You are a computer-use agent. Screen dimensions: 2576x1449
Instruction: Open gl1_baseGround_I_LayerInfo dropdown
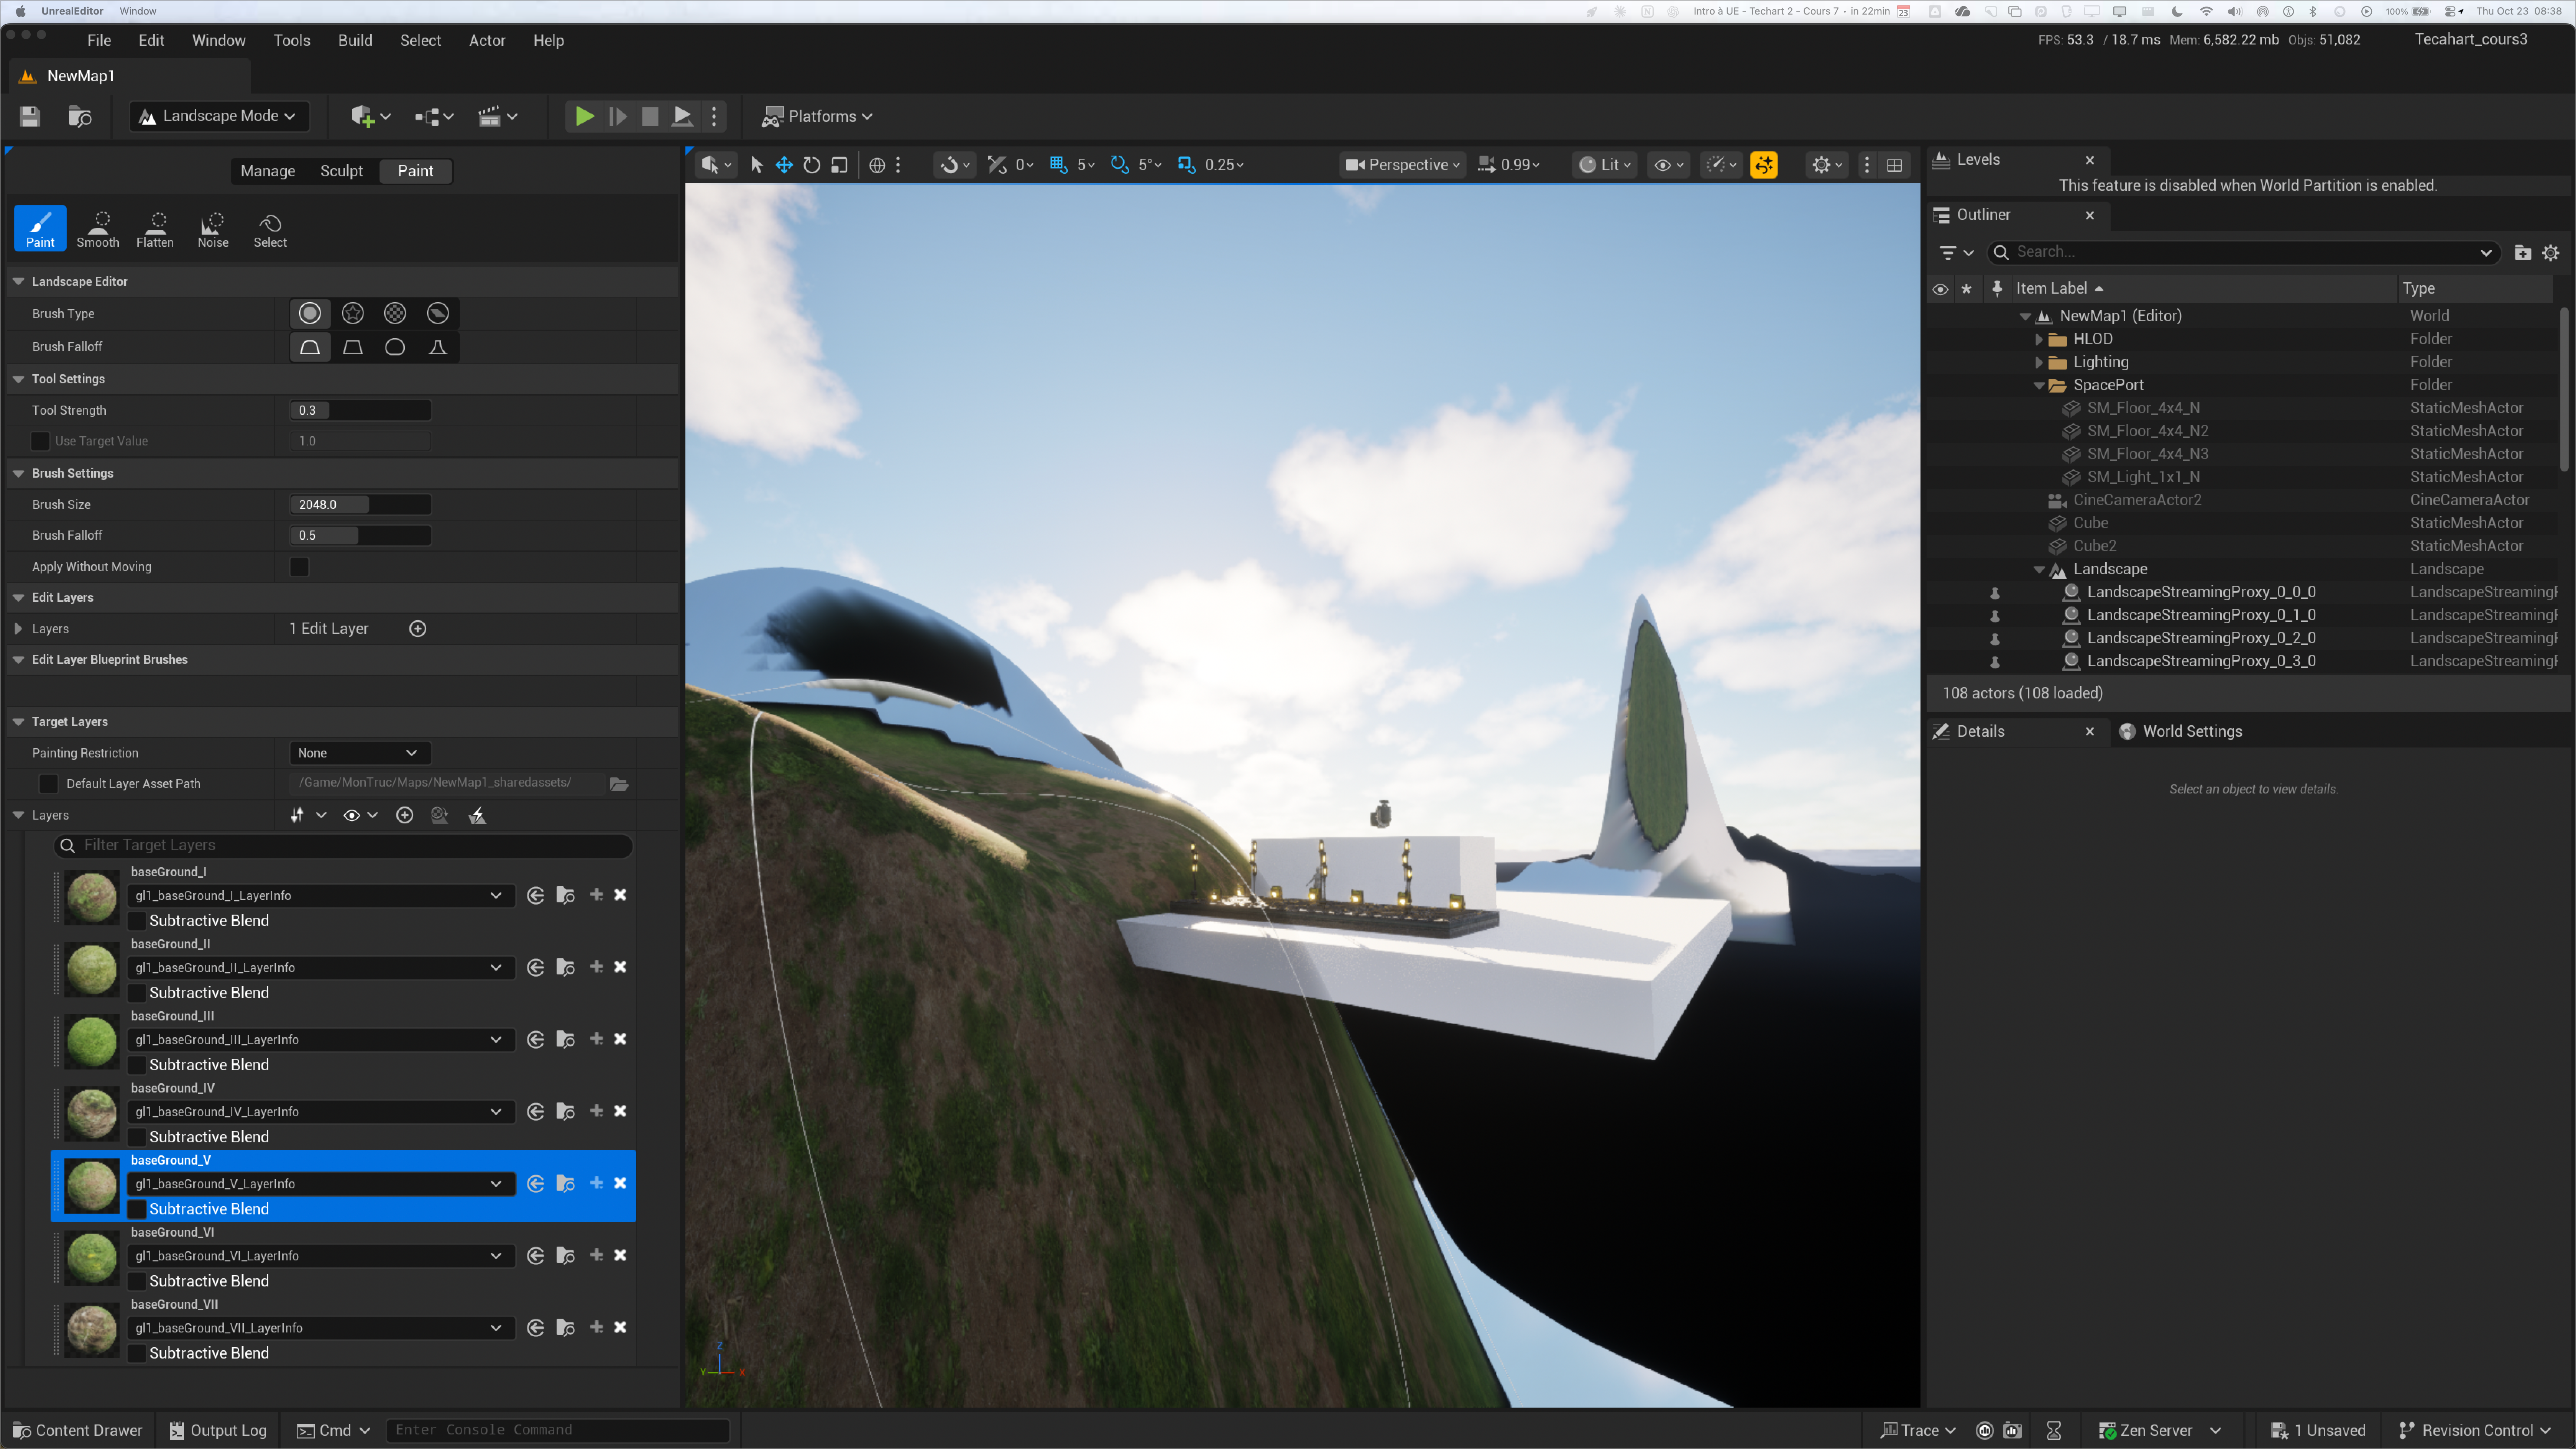point(320,896)
